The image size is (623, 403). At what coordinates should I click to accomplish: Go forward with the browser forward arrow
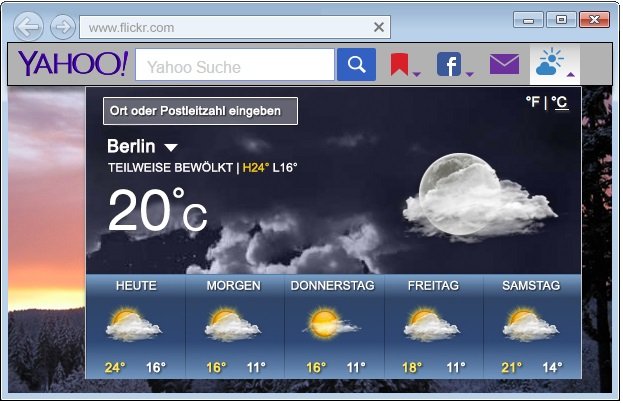[63, 27]
